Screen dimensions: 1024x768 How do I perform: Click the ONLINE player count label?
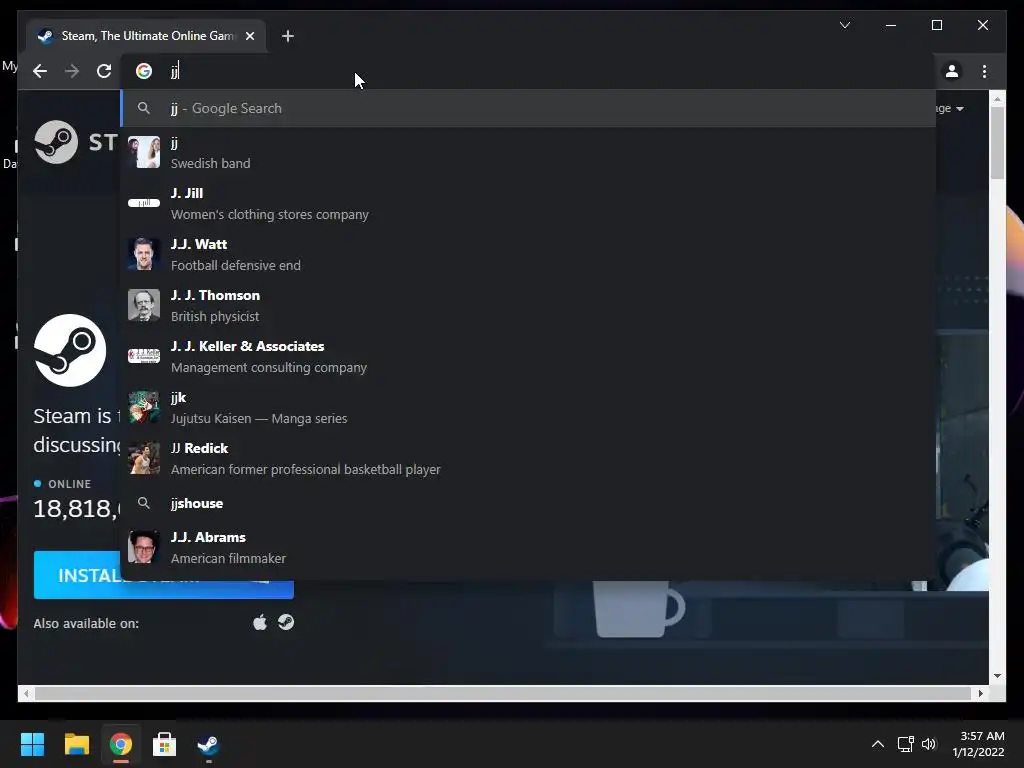[69, 484]
